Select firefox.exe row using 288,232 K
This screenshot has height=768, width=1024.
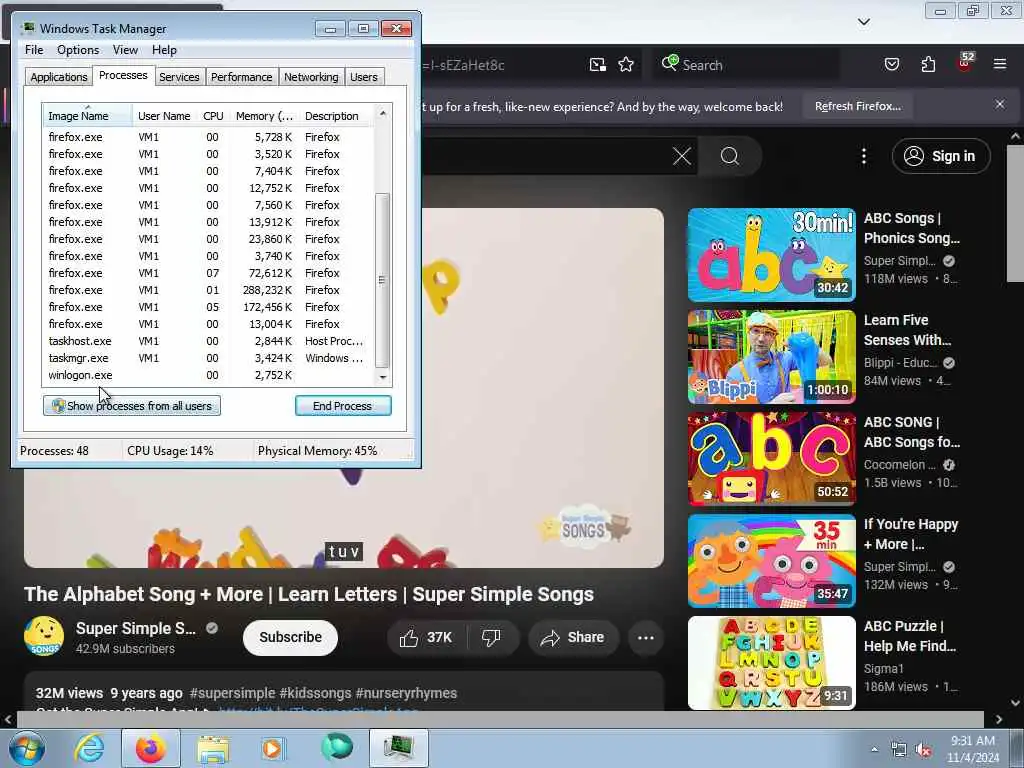[208, 290]
